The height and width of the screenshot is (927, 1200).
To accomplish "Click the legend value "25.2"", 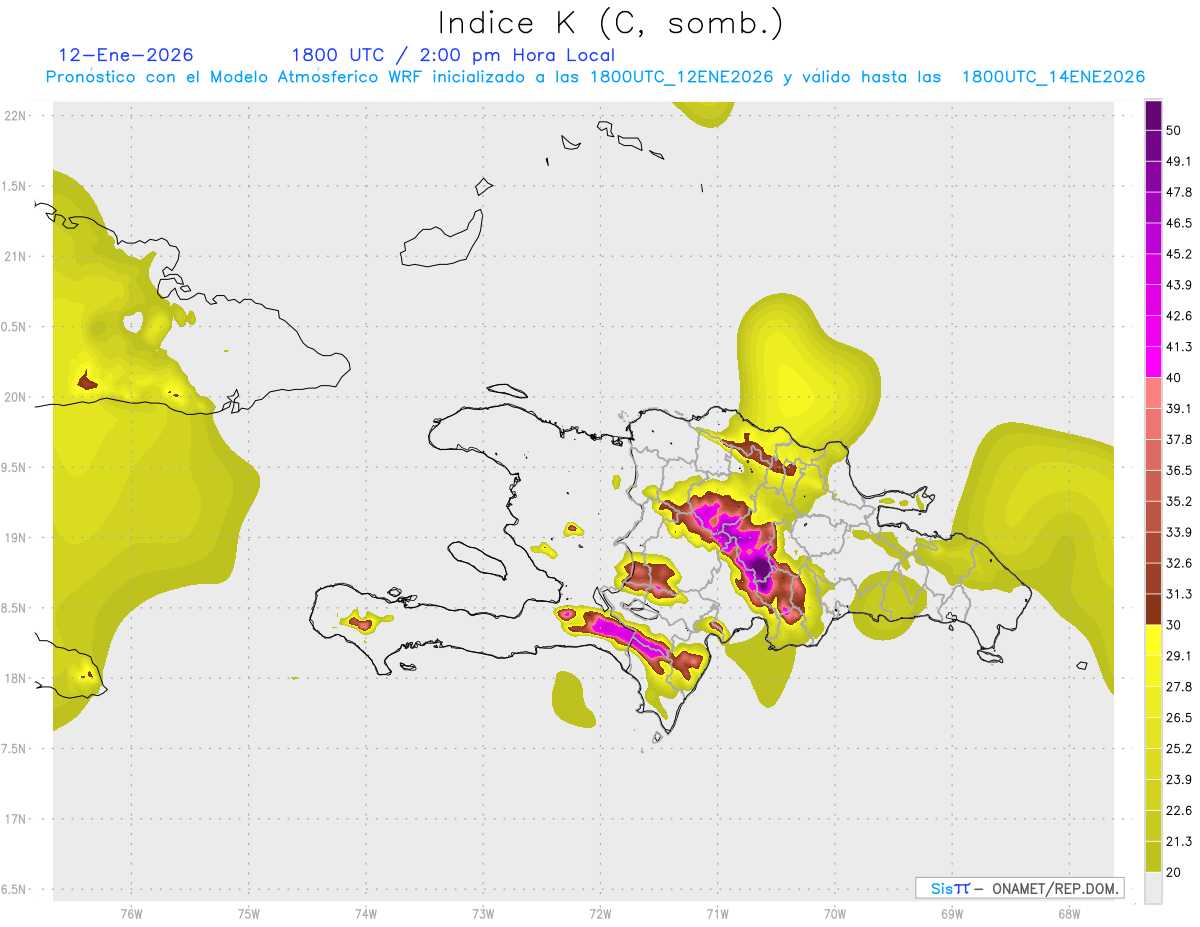I will (x=1179, y=749).
